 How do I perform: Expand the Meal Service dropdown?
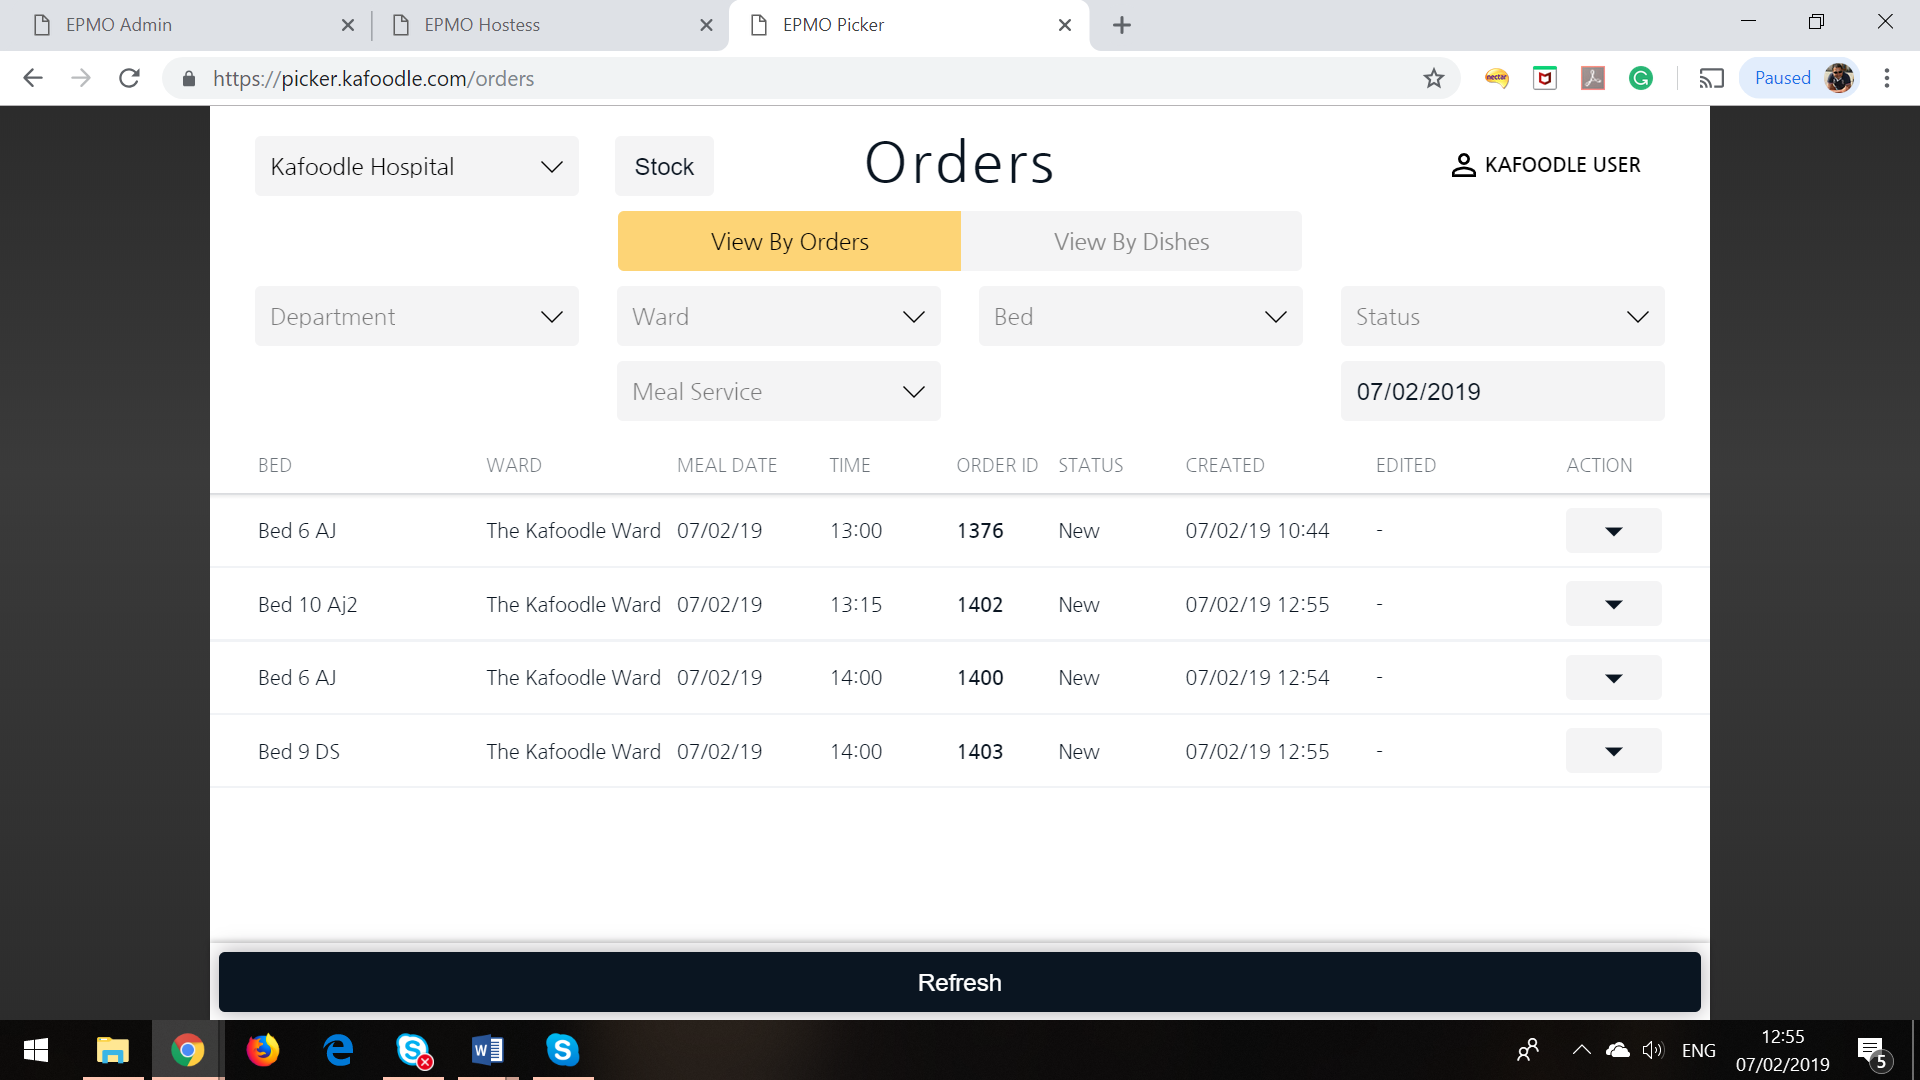[x=779, y=391]
